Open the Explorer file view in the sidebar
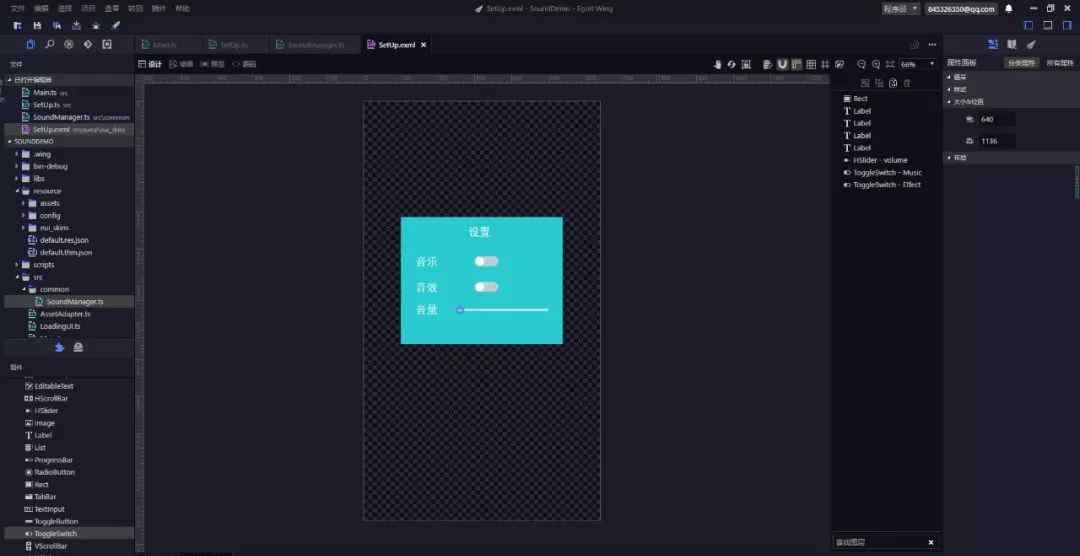This screenshot has width=1080, height=556. 30,45
